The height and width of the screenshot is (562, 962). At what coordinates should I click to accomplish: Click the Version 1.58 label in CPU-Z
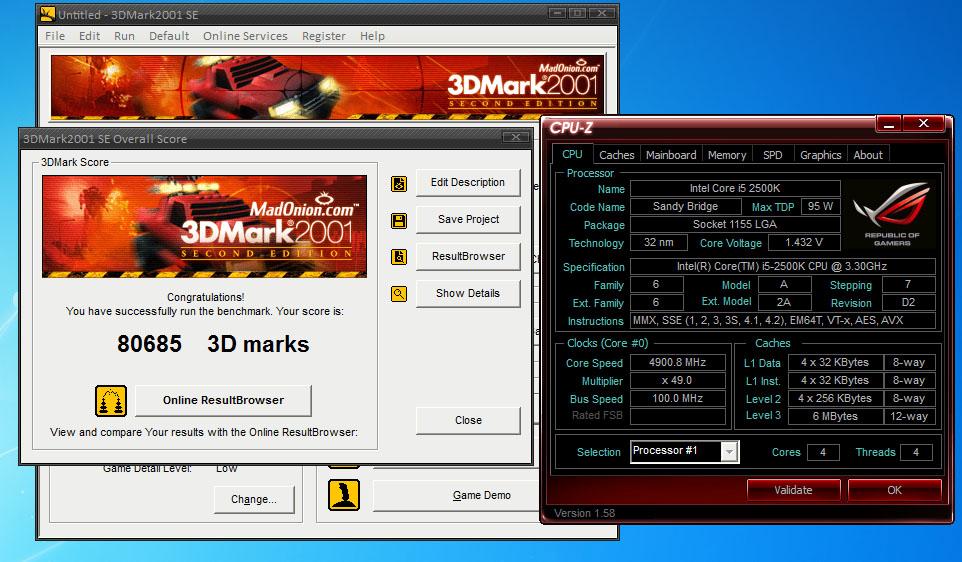click(584, 513)
